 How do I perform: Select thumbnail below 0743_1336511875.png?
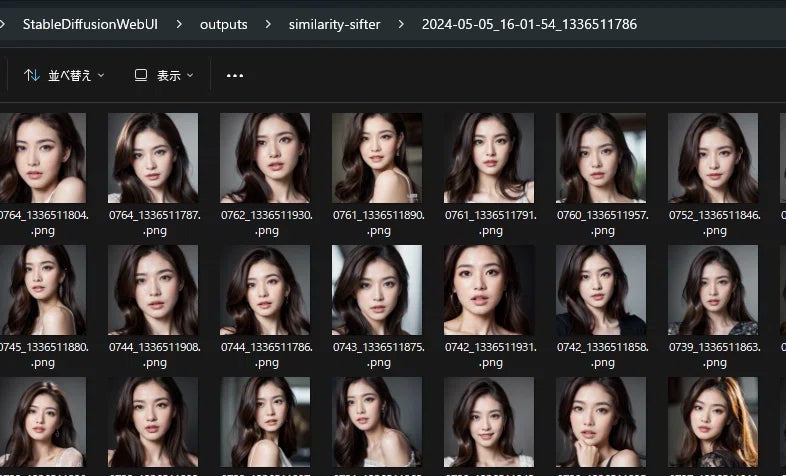pyautogui.click(x=377, y=422)
